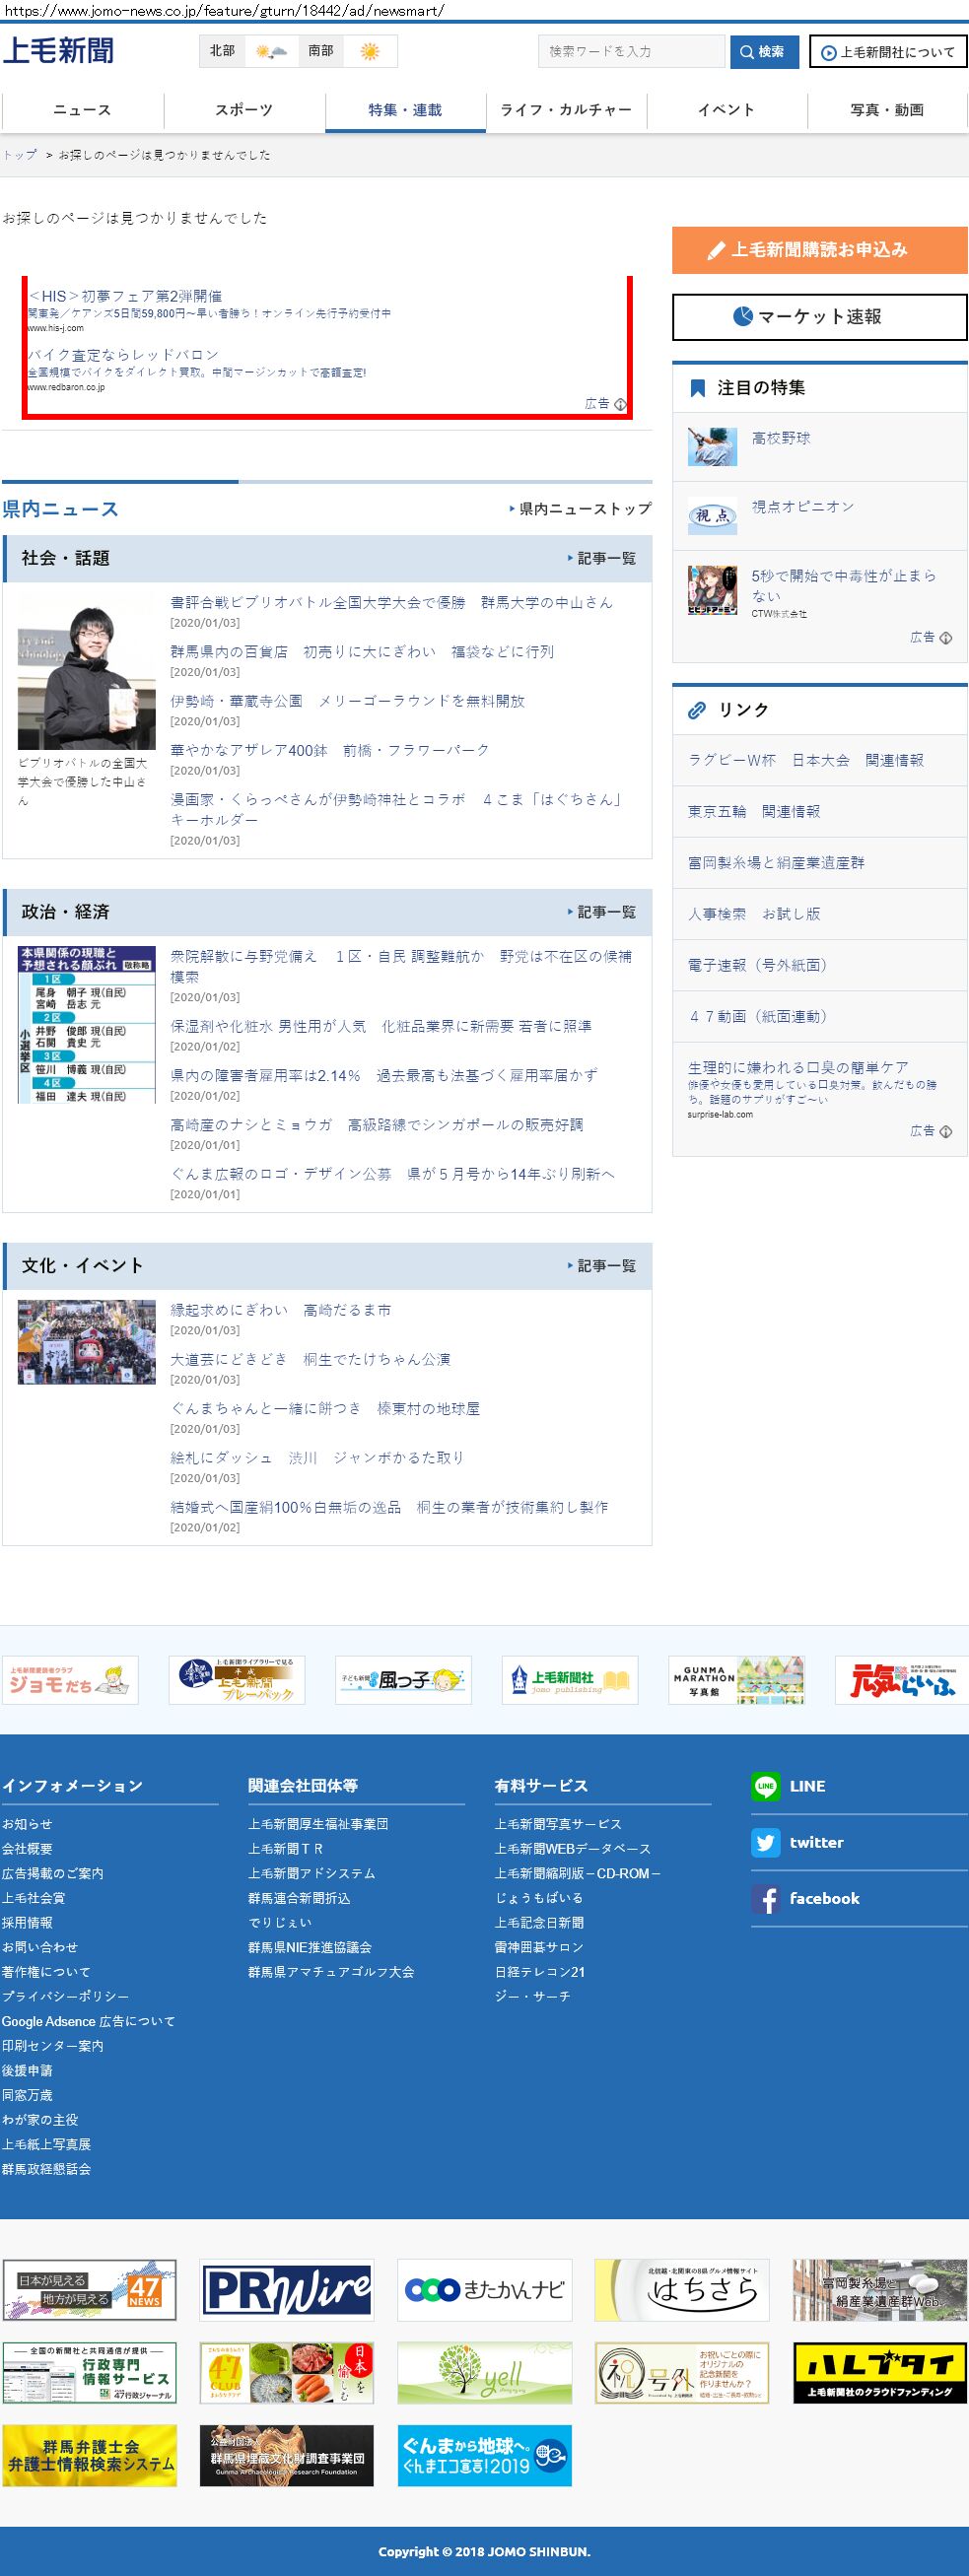Click the LINE social icon

click(765, 1786)
